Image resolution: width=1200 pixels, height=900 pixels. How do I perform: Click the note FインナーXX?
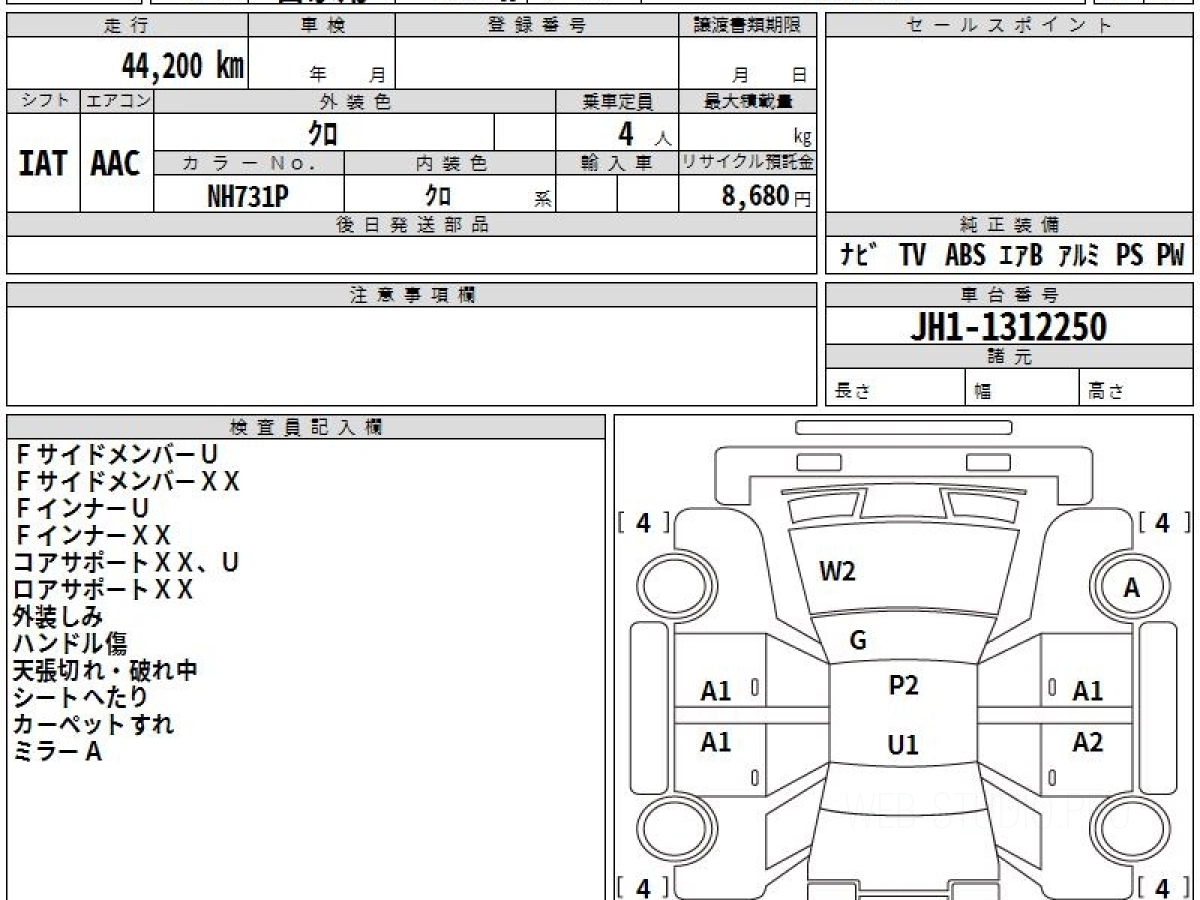(93, 536)
